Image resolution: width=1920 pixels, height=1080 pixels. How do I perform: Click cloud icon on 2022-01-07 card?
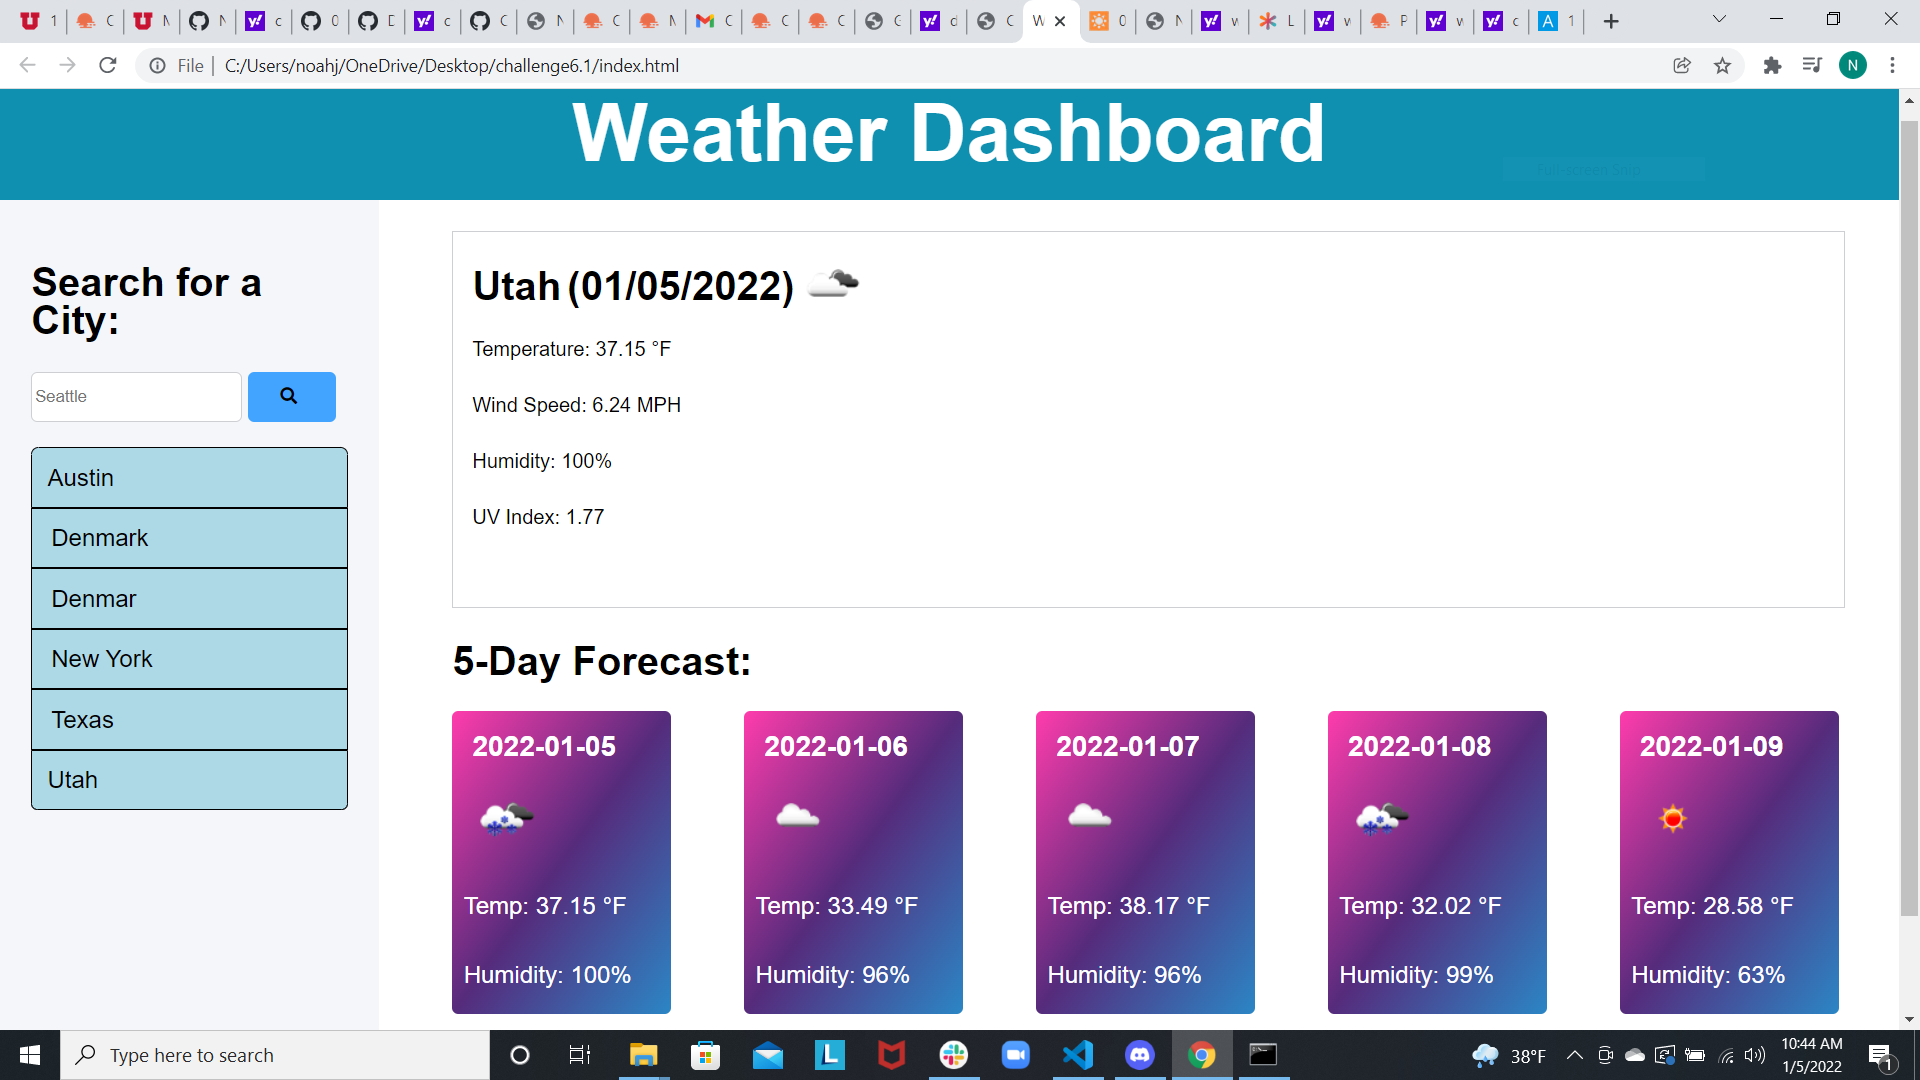[1090, 816]
